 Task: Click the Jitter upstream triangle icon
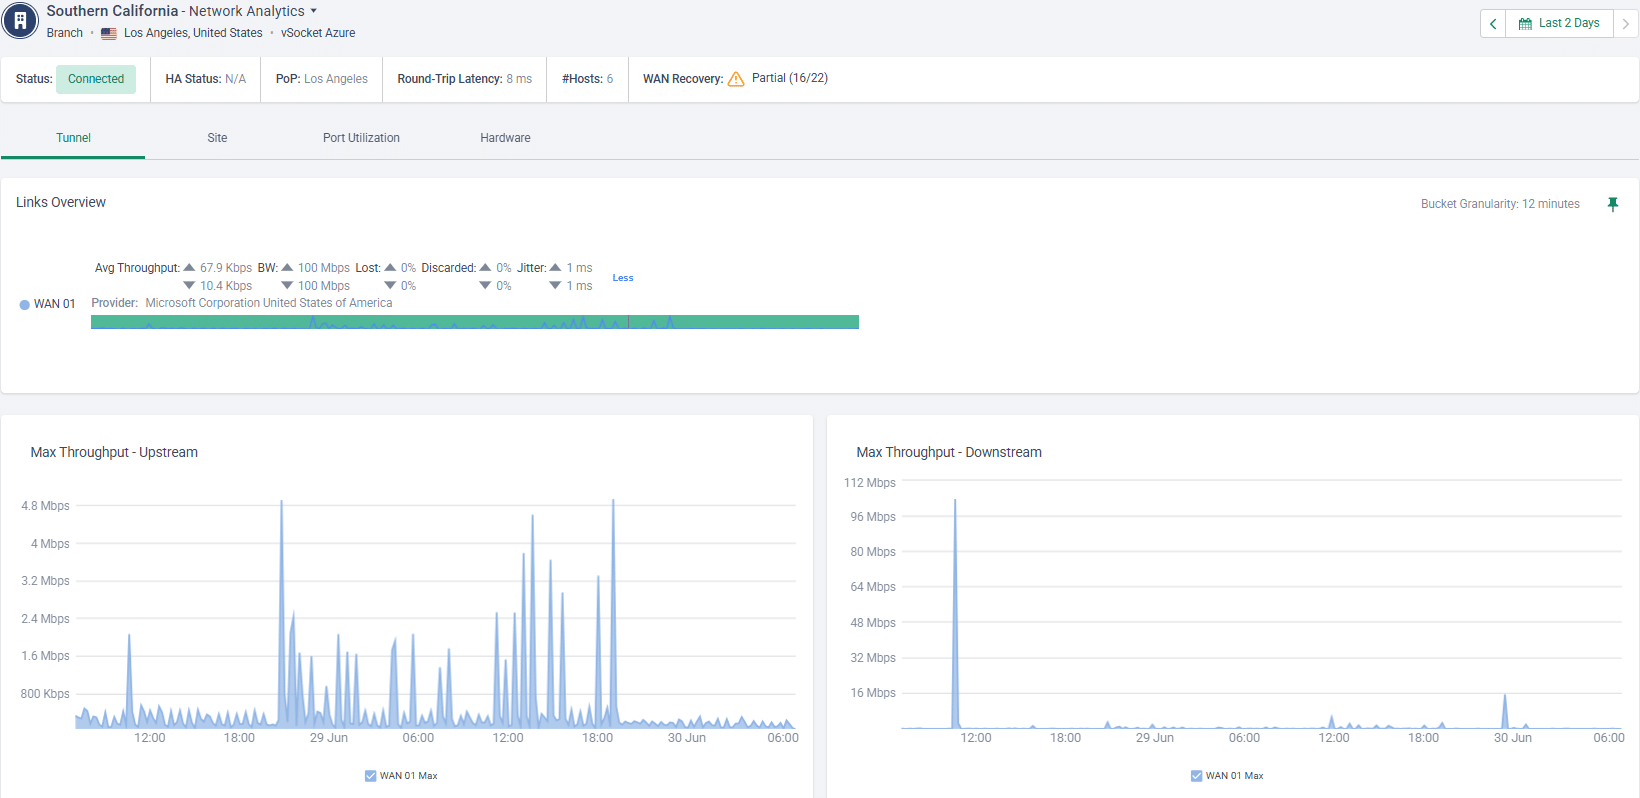(x=555, y=267)
